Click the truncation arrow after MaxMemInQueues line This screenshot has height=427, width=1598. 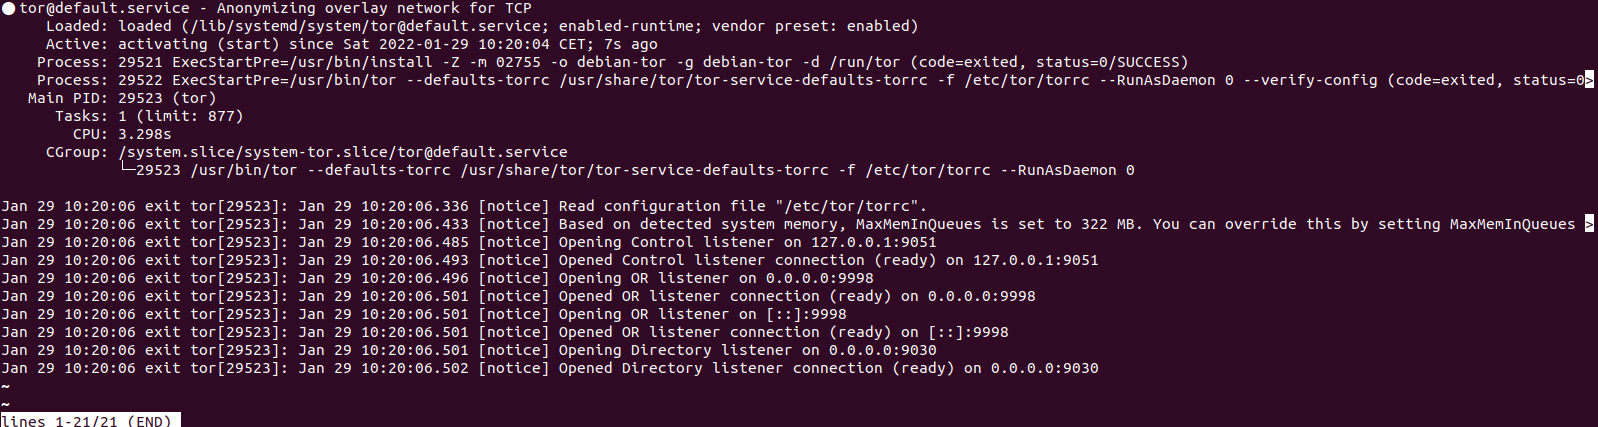(x=1589, y=224)
